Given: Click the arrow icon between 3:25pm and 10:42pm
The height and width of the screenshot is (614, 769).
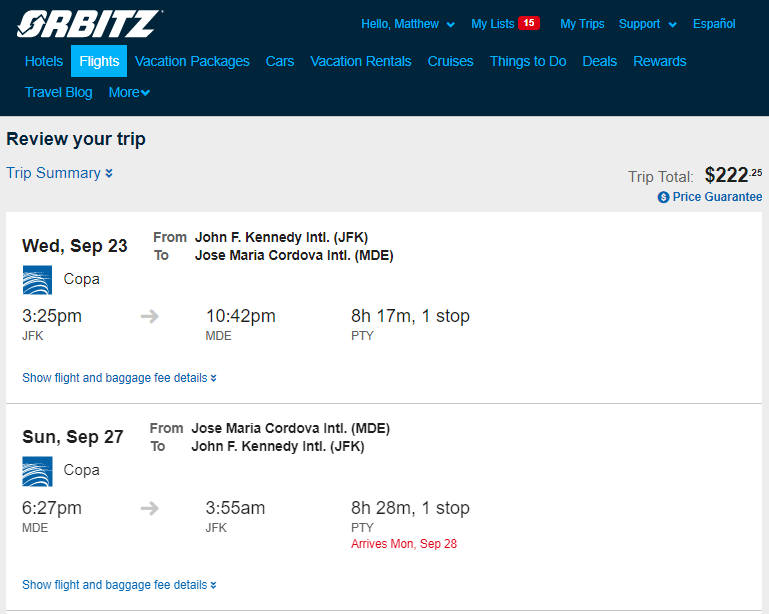Looking at the screenshot, I should tap(150, 316).
